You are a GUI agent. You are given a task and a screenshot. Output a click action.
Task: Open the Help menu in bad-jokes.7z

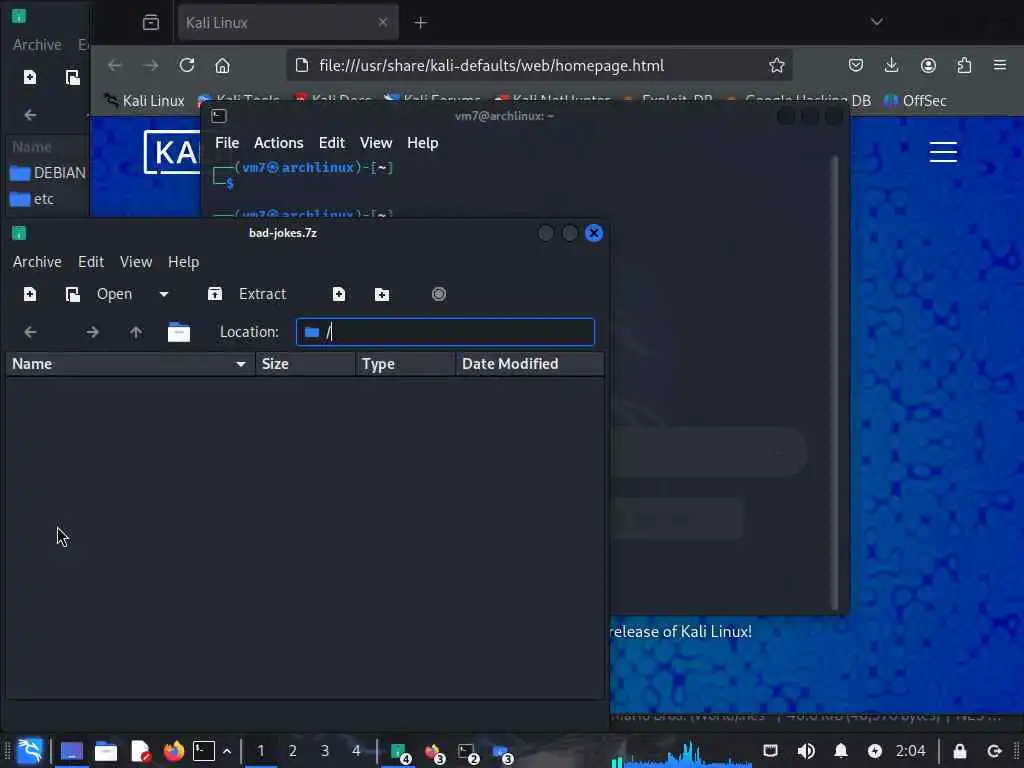[184, 262]
